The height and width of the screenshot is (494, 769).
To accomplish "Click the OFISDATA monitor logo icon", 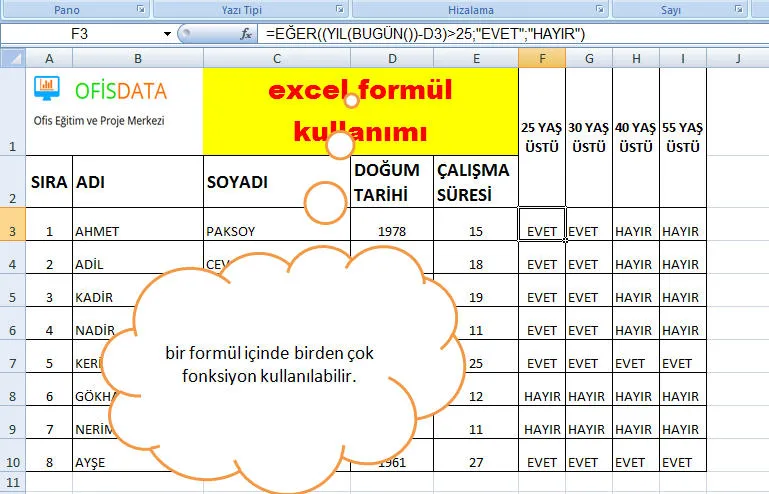I will 46,90.
